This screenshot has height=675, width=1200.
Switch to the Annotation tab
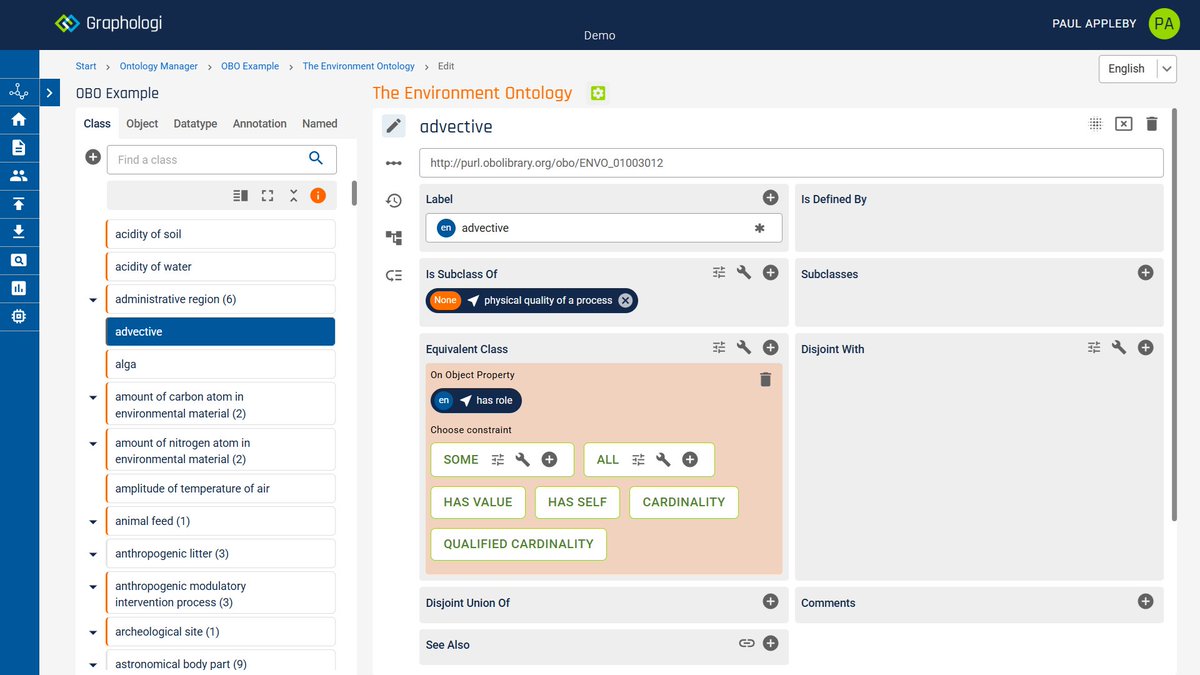(x=260, y=124)
